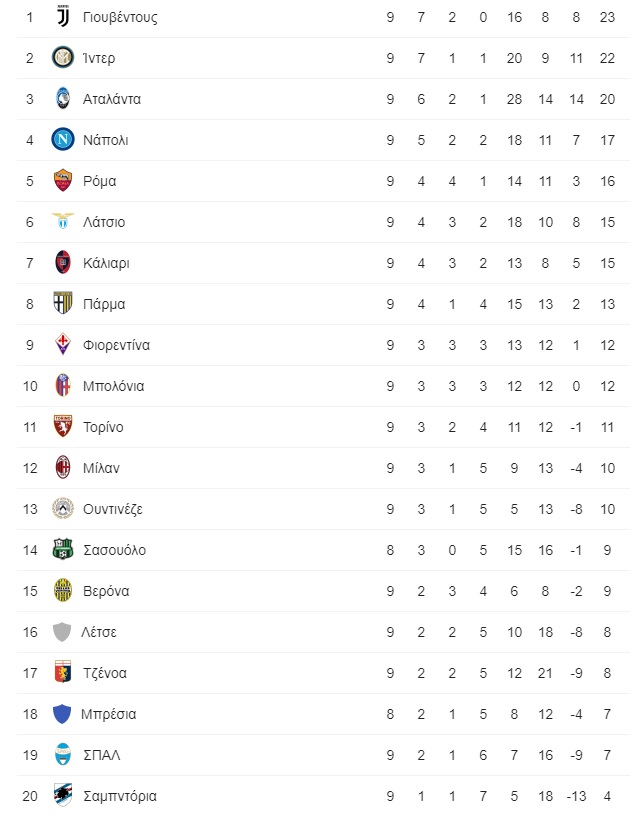This screenshot has width=637, height=817.
Task: Click the Βερόνα team name
Action: 106,591
